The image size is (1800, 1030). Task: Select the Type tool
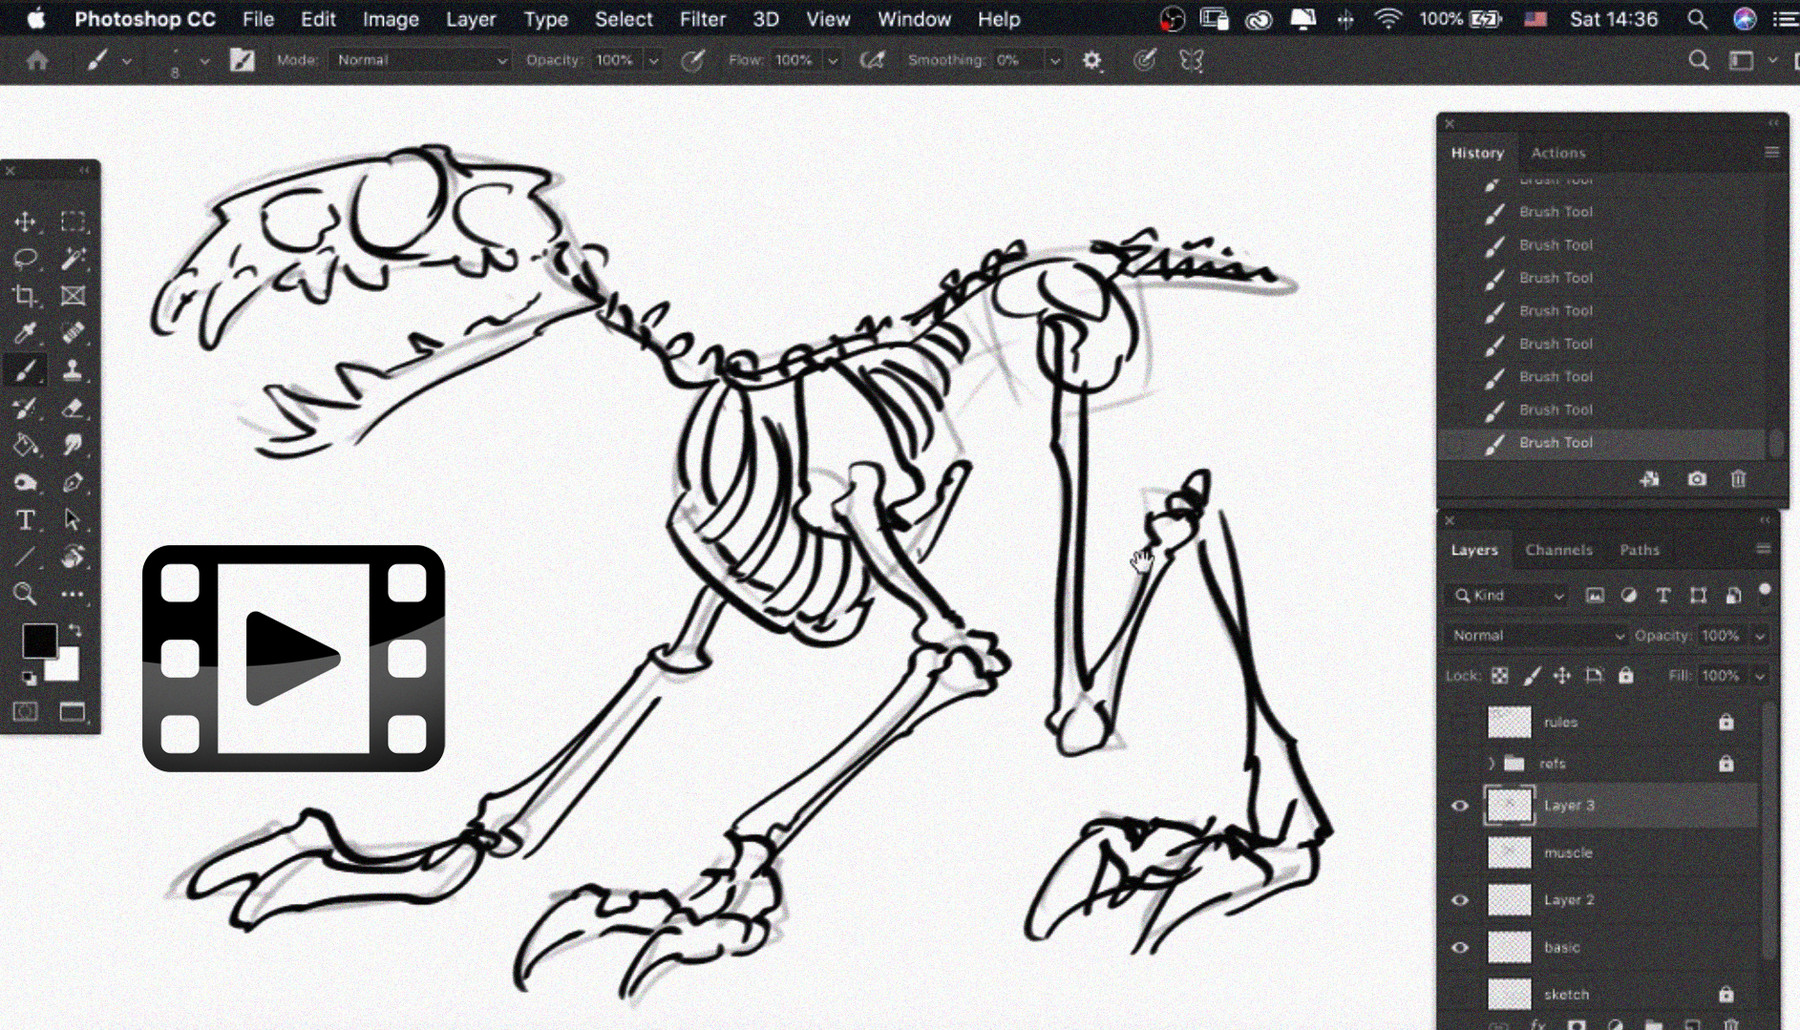click(25, 520)
